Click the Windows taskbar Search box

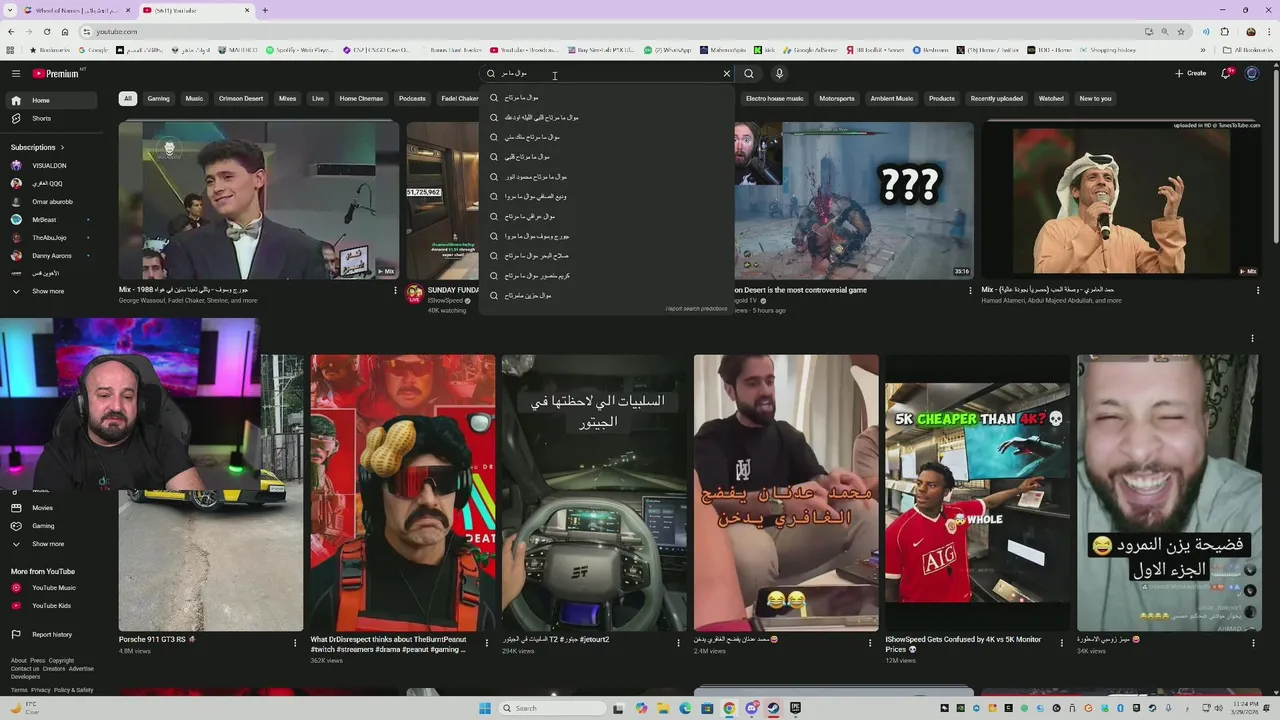553,708
